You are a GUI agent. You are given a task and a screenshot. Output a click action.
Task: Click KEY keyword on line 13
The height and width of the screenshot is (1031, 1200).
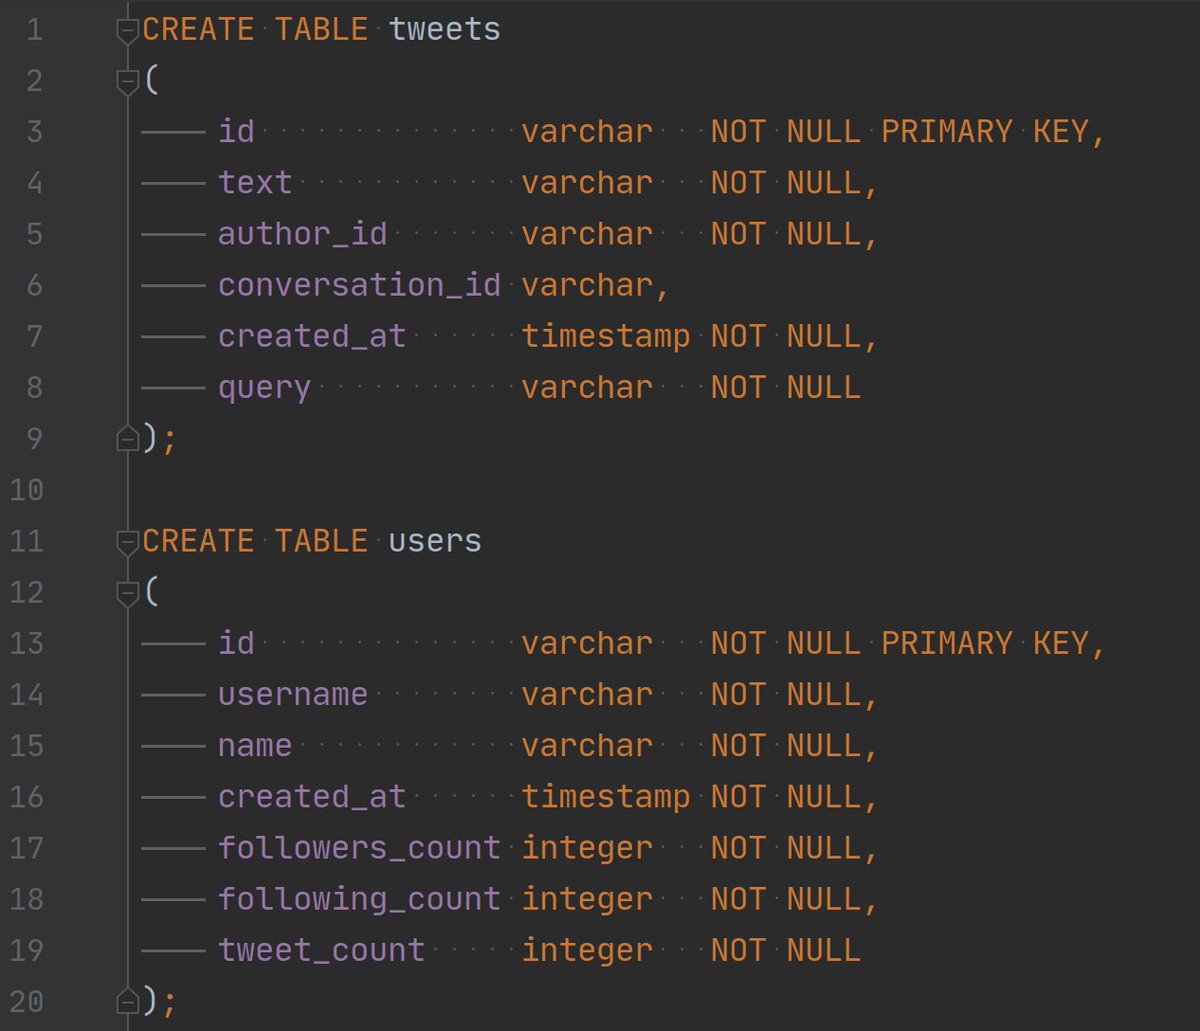[x=1061, y=643]
